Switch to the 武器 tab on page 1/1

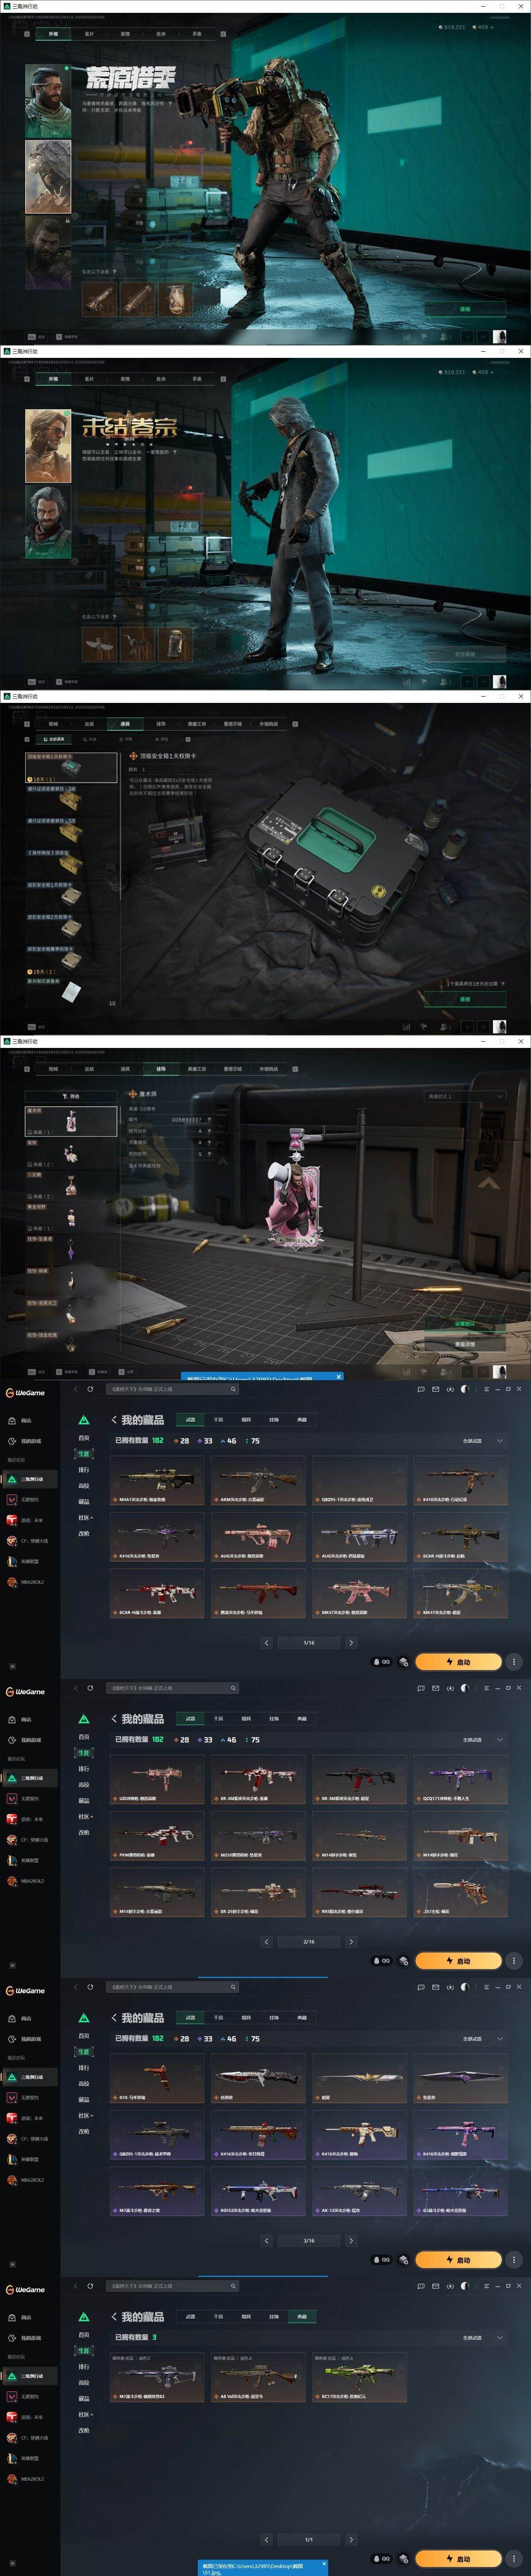click(190, 2317)
